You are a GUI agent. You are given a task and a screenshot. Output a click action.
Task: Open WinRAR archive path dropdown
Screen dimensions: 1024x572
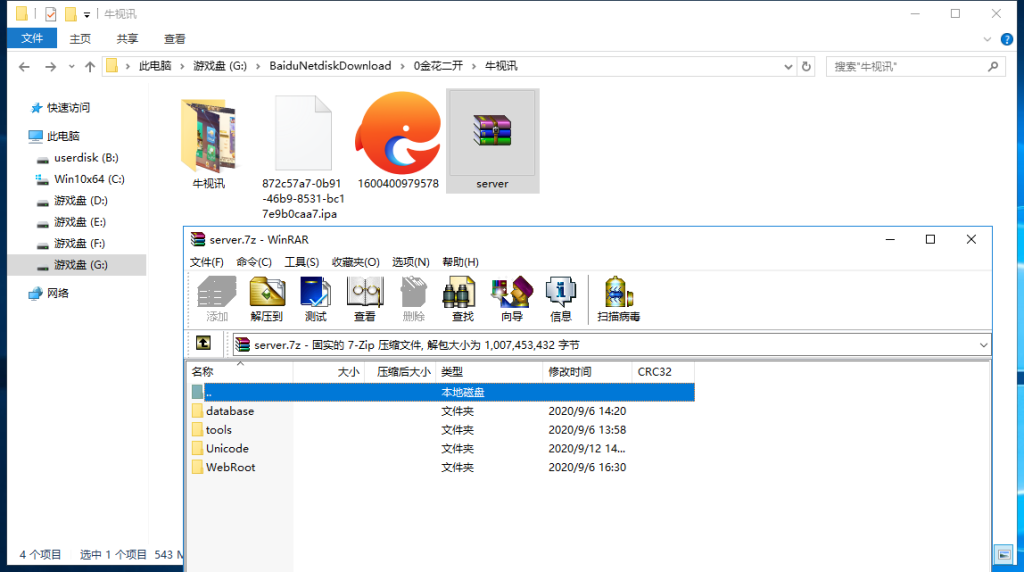pyautogui.click(x=984, y=345)
